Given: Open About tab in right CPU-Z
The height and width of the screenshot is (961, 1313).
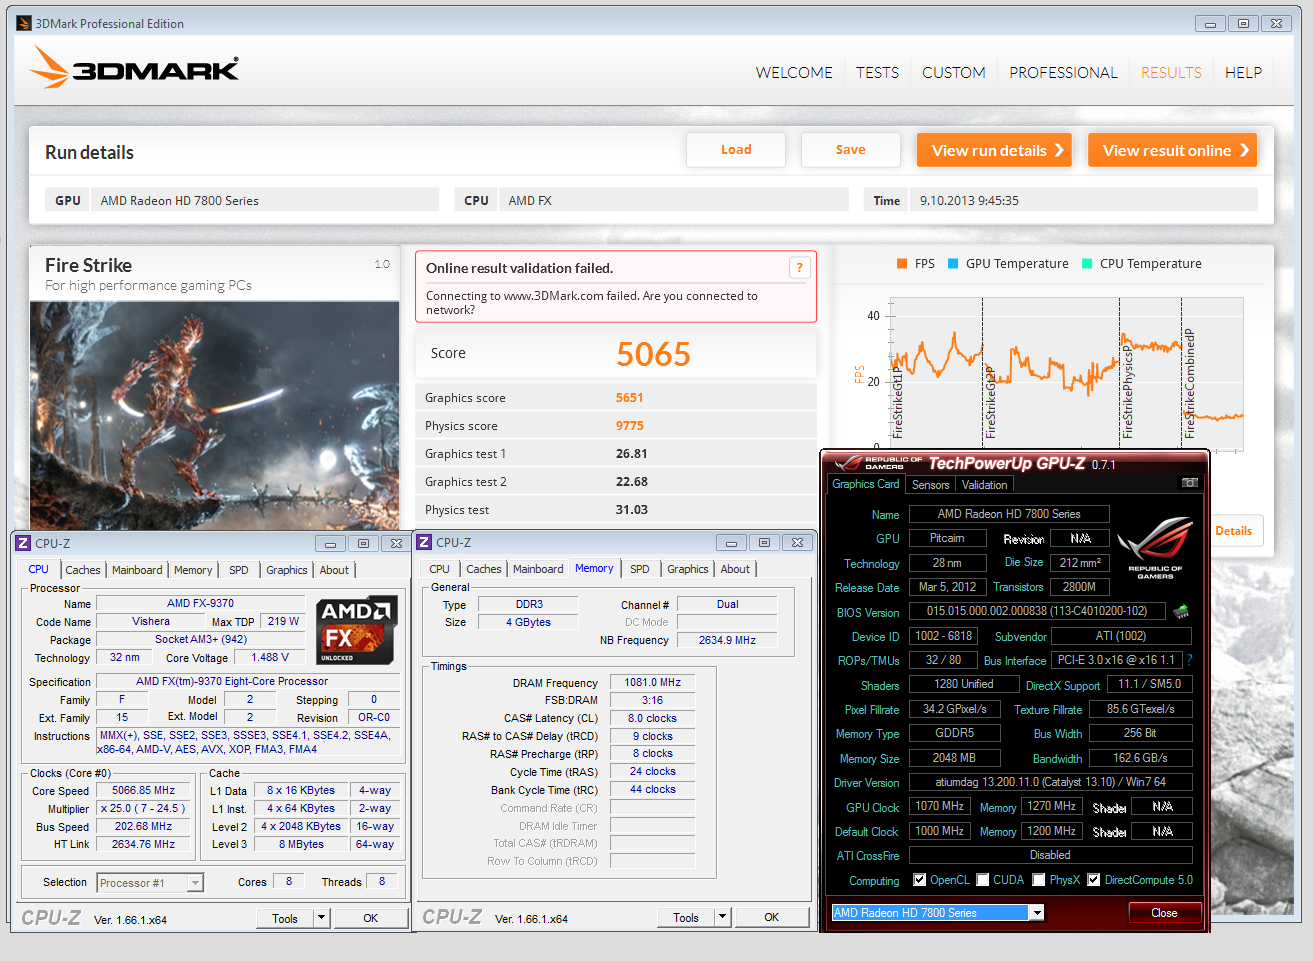Looking at the screenshot, I should pos(735,569).
